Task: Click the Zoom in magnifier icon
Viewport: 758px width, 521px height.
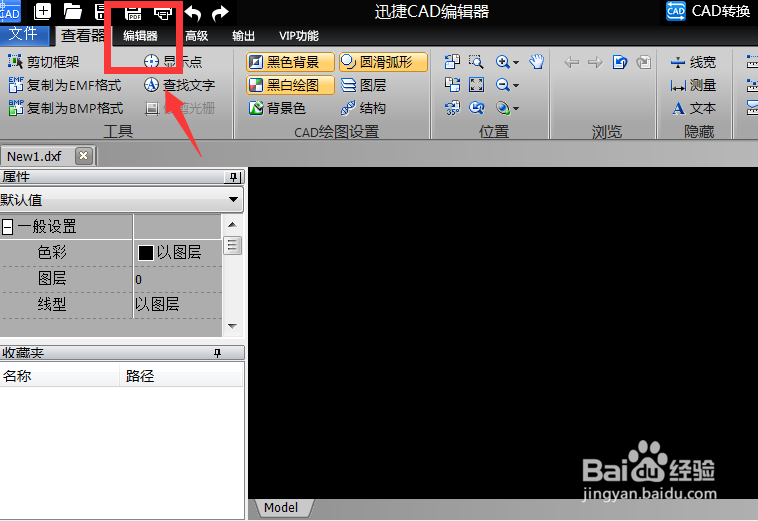Action: click(x=503, y=62)
